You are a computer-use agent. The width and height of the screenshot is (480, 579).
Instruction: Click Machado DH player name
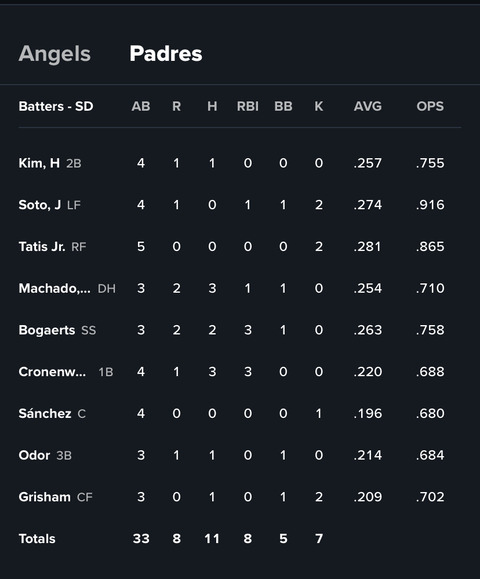tap(54, 288)
